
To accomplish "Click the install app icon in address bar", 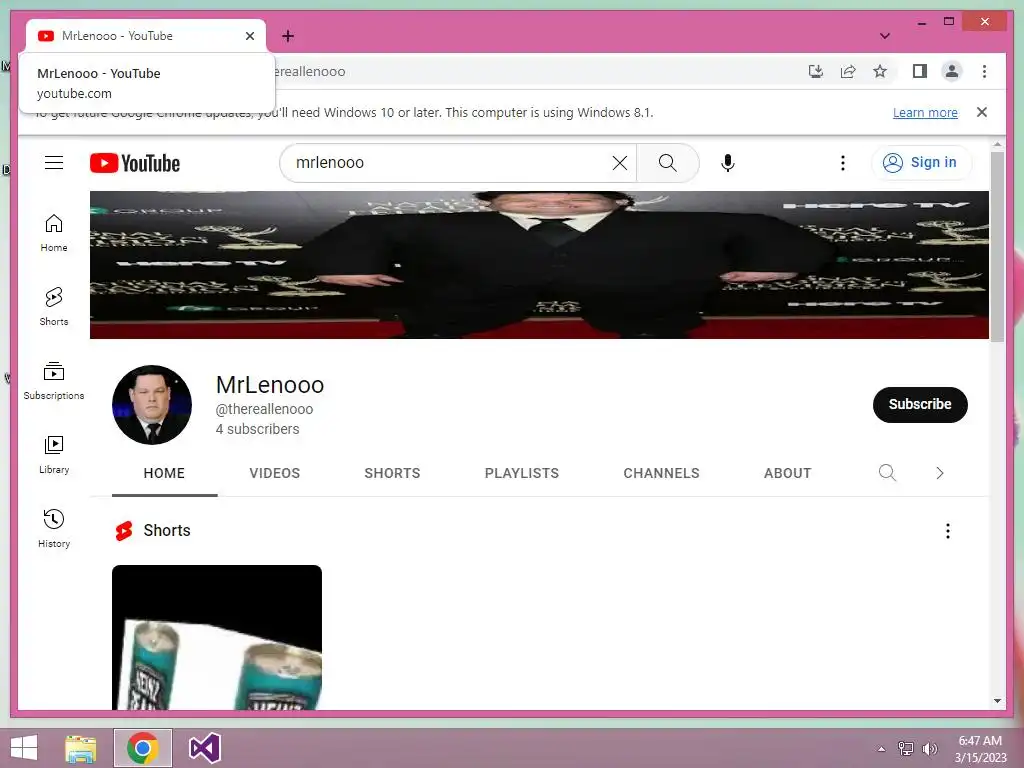I will click(815, 71).
